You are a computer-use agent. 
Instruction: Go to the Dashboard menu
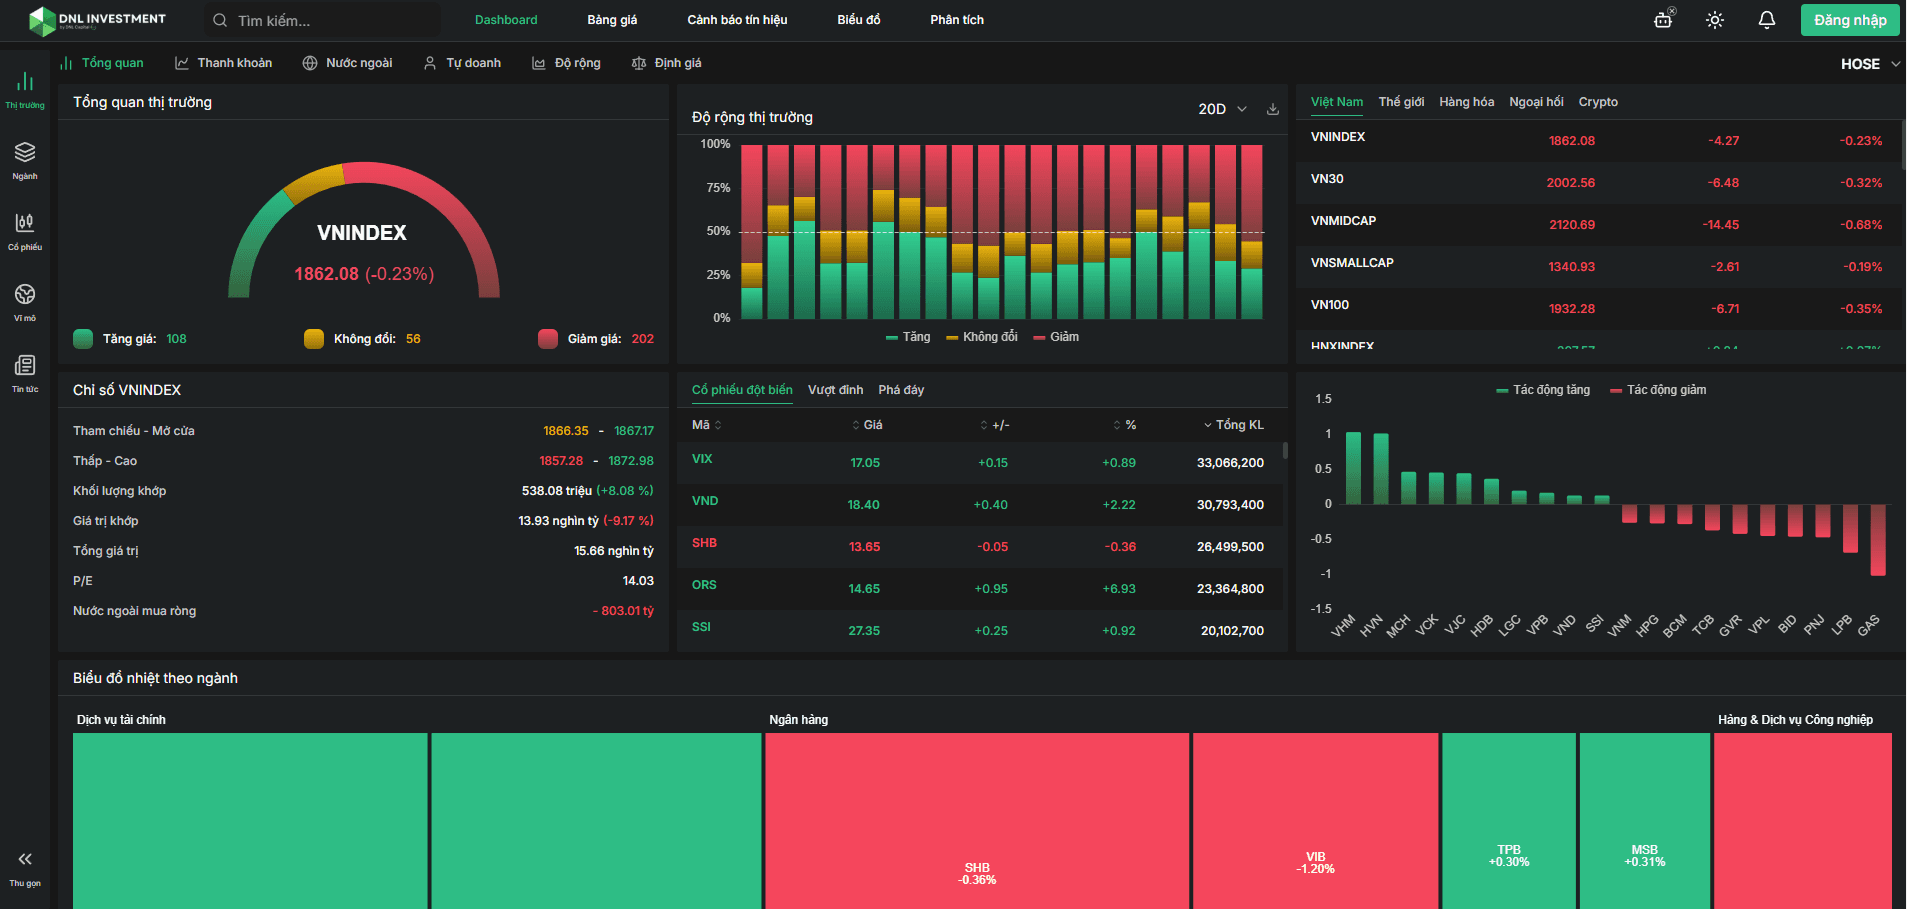[x=506, y=20]
